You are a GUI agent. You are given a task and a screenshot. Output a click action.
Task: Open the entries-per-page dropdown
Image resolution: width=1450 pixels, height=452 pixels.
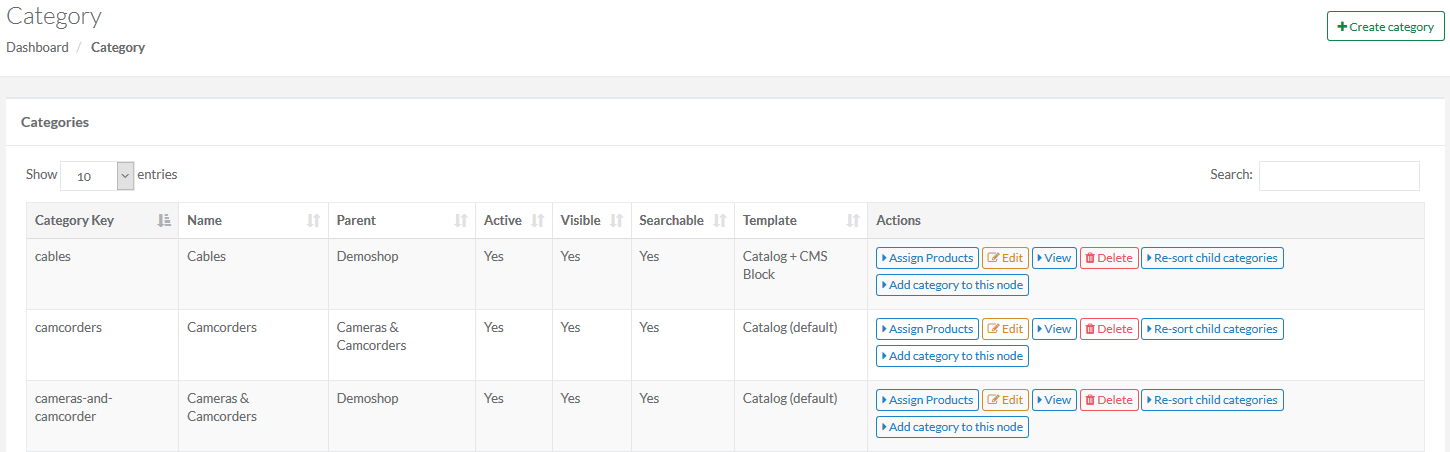(97, 176)
